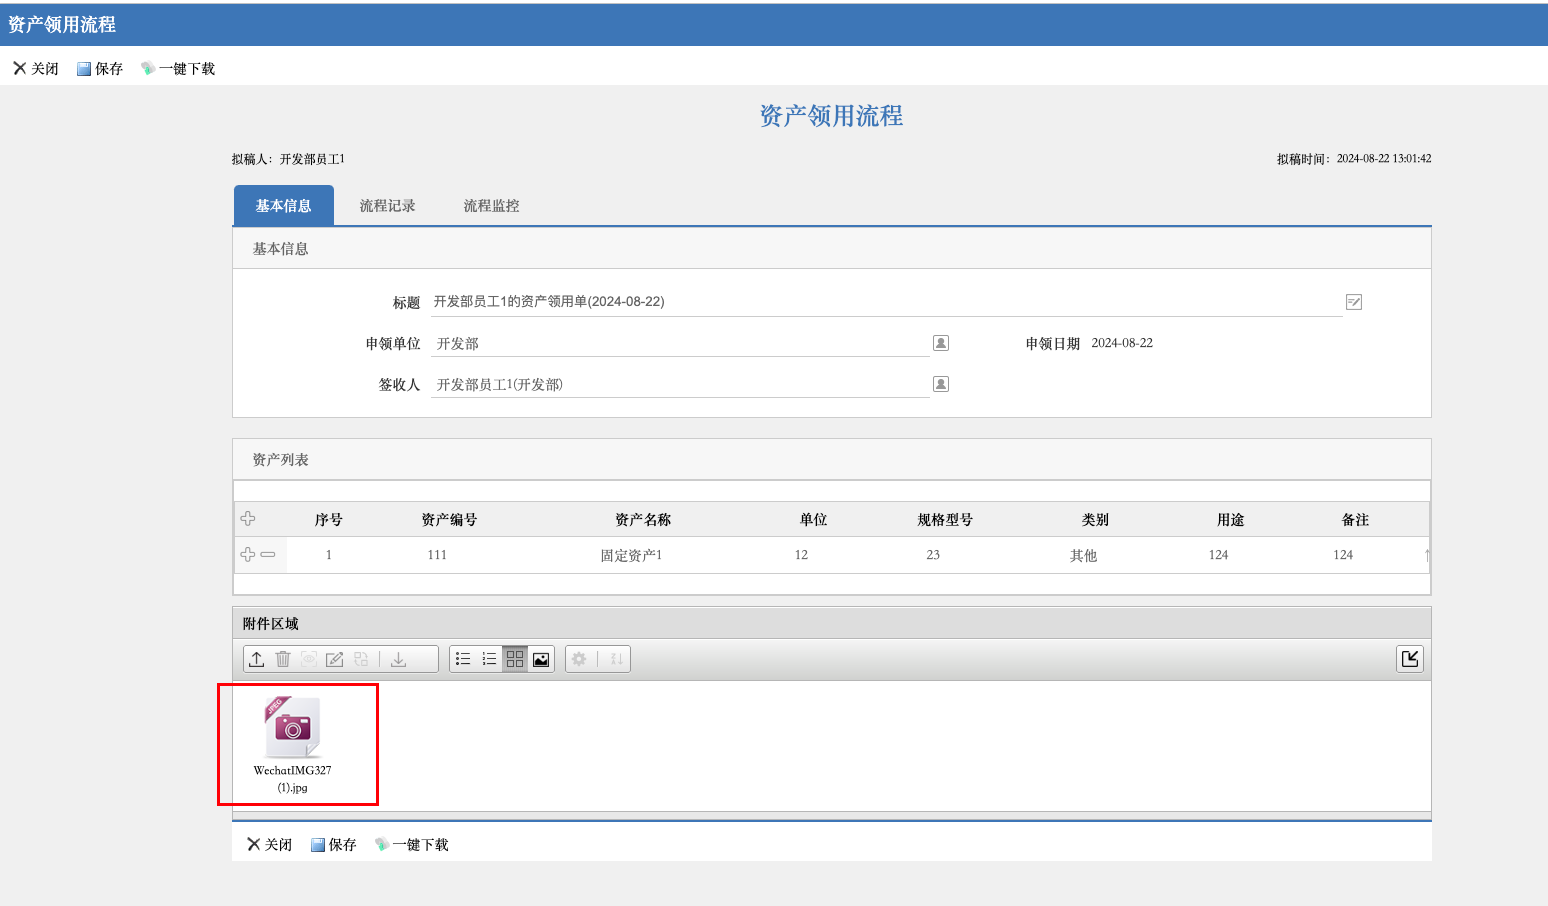Click the 单位 column header
Screen dimensions: 1548x906
click(814, 519)
